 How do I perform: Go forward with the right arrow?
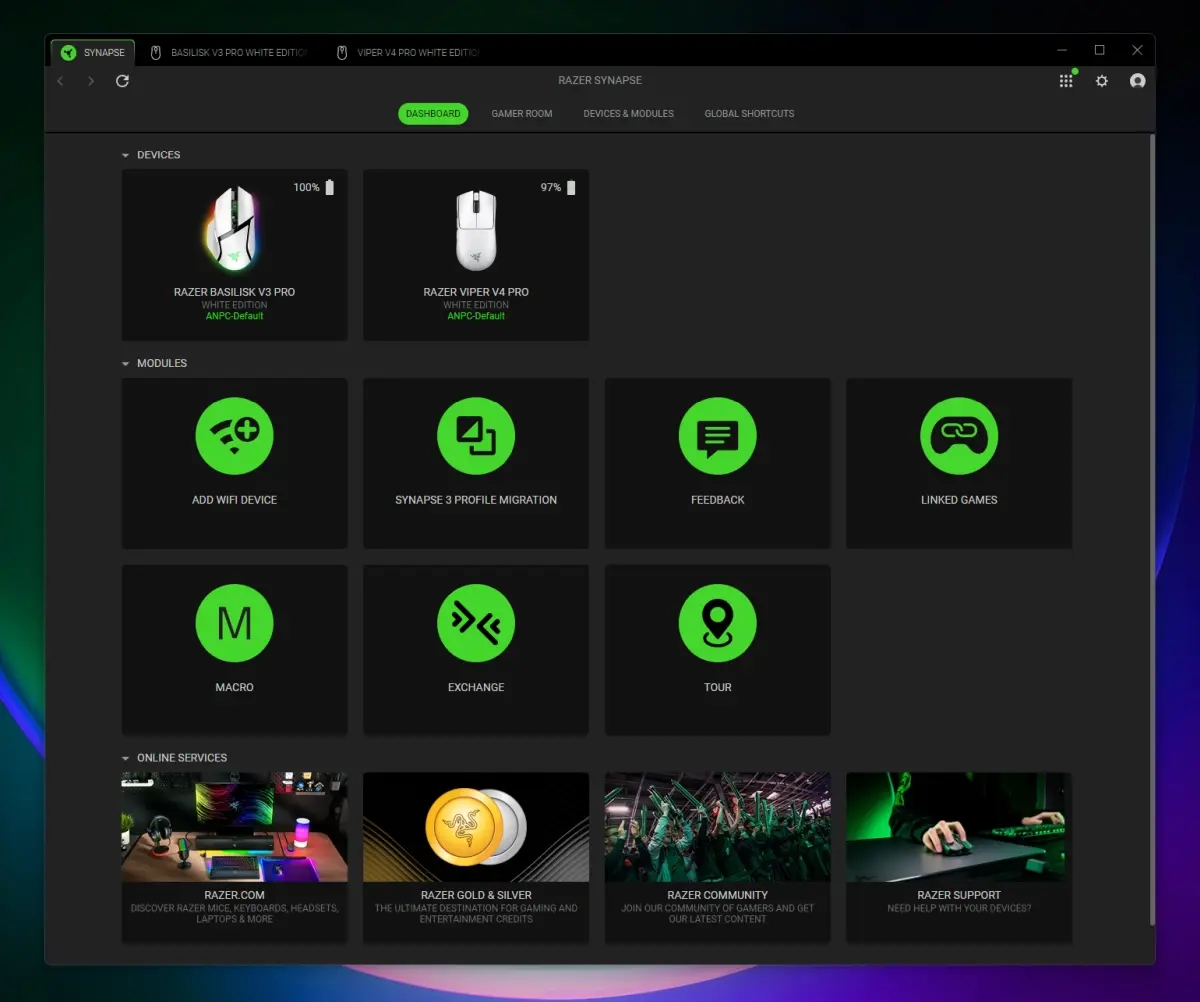click(x=91, y=81)
